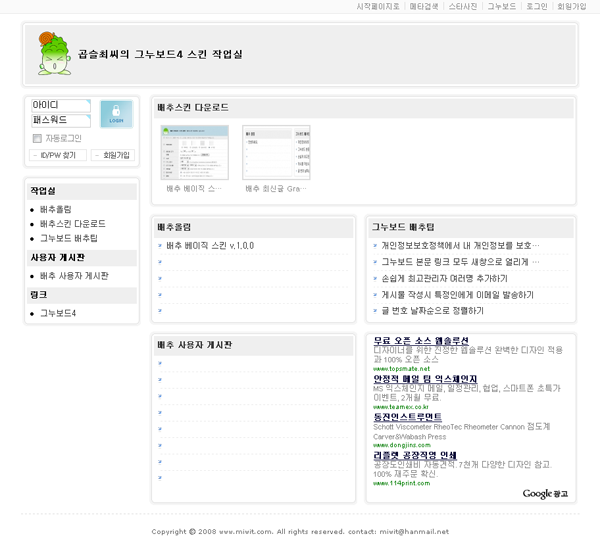Enable the 자동로그인 checkbox

pos(37,138)
